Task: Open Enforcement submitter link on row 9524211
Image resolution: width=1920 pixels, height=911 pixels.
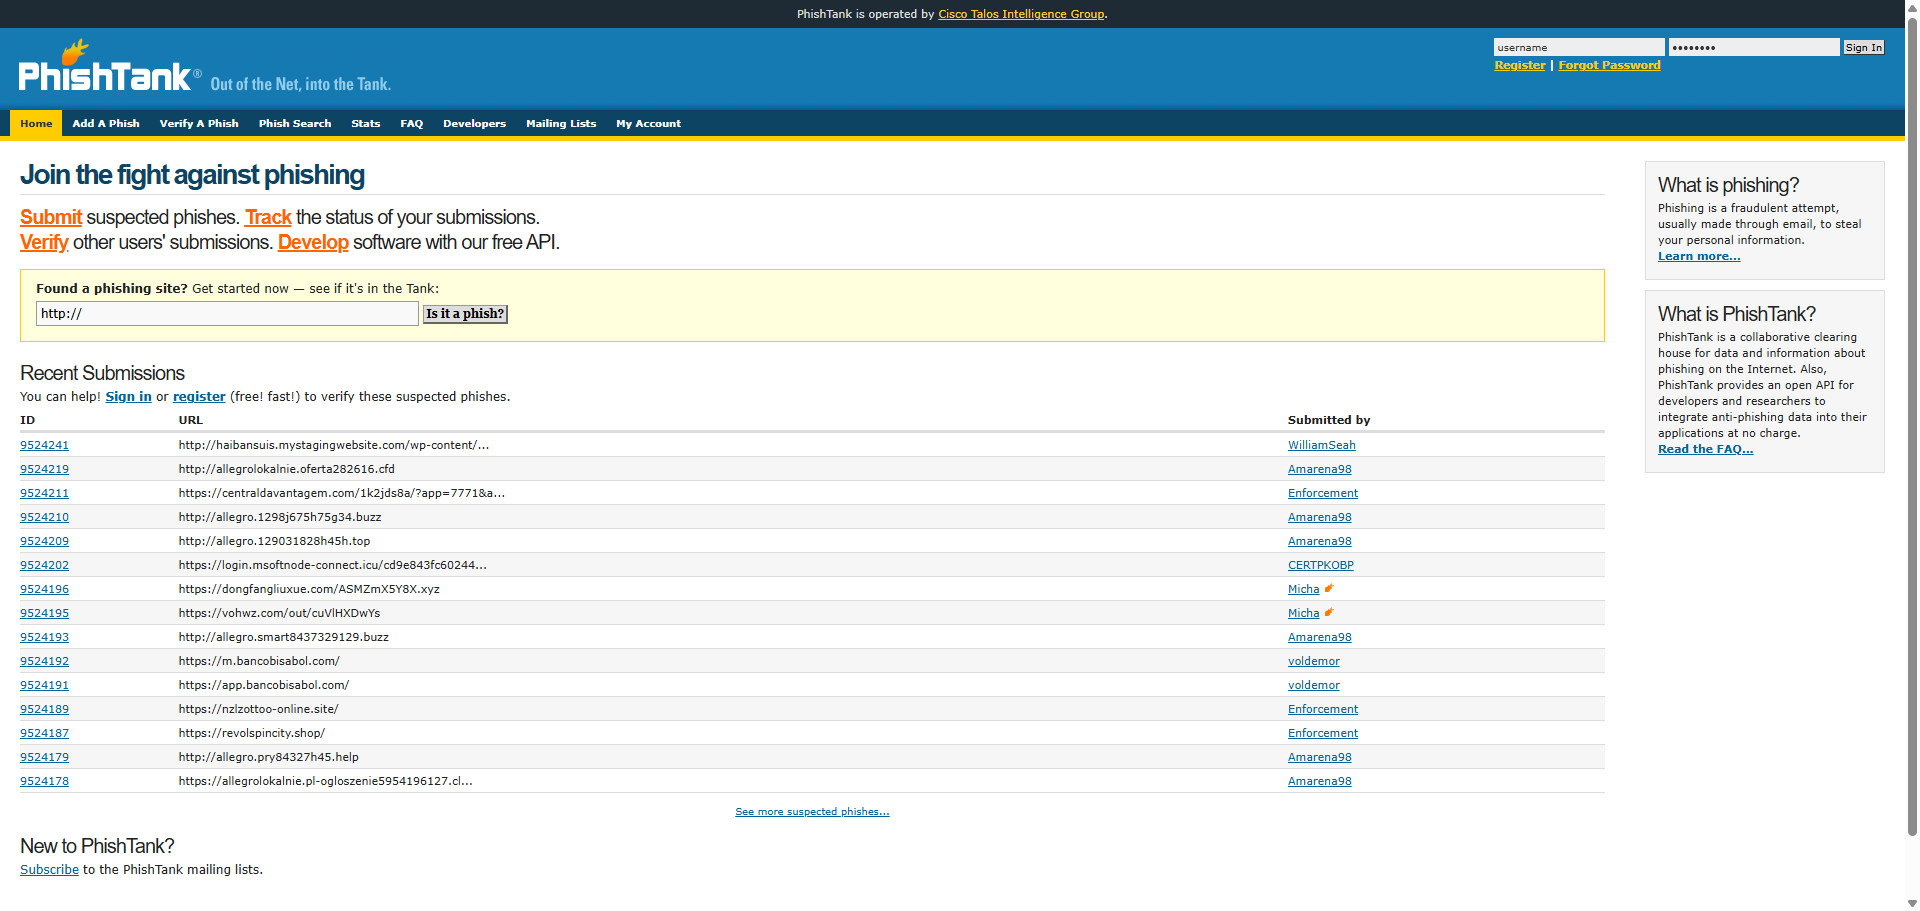Action: (x=1323, y=493)
